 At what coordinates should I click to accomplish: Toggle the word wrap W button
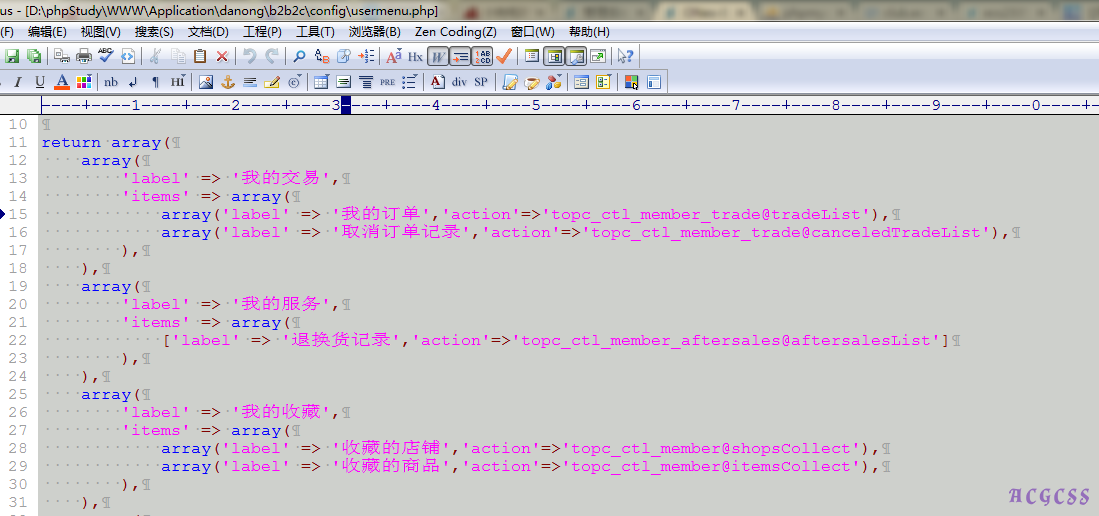[438, 56]
